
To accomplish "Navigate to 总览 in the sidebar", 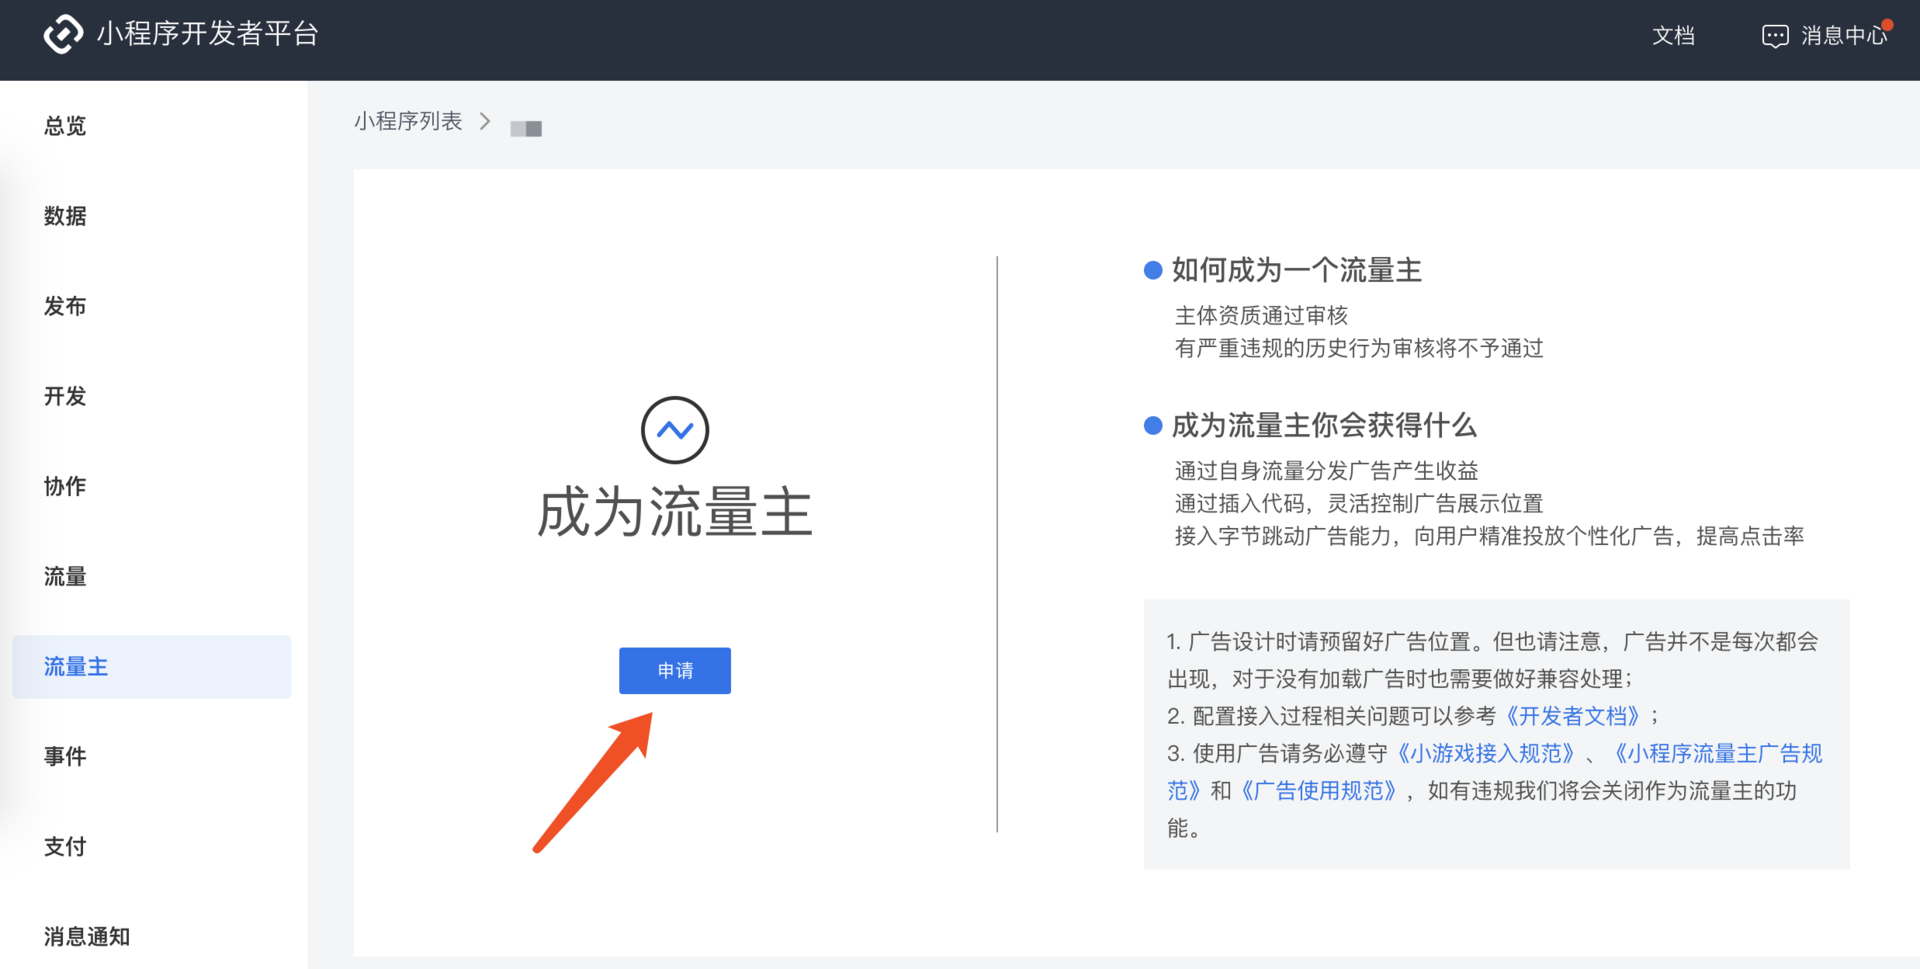I will [x=64, y=126].
